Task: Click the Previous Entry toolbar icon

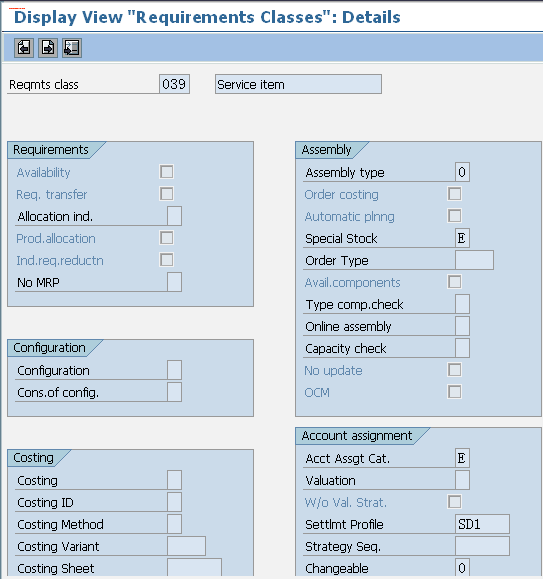Action: tap(24, 48)
